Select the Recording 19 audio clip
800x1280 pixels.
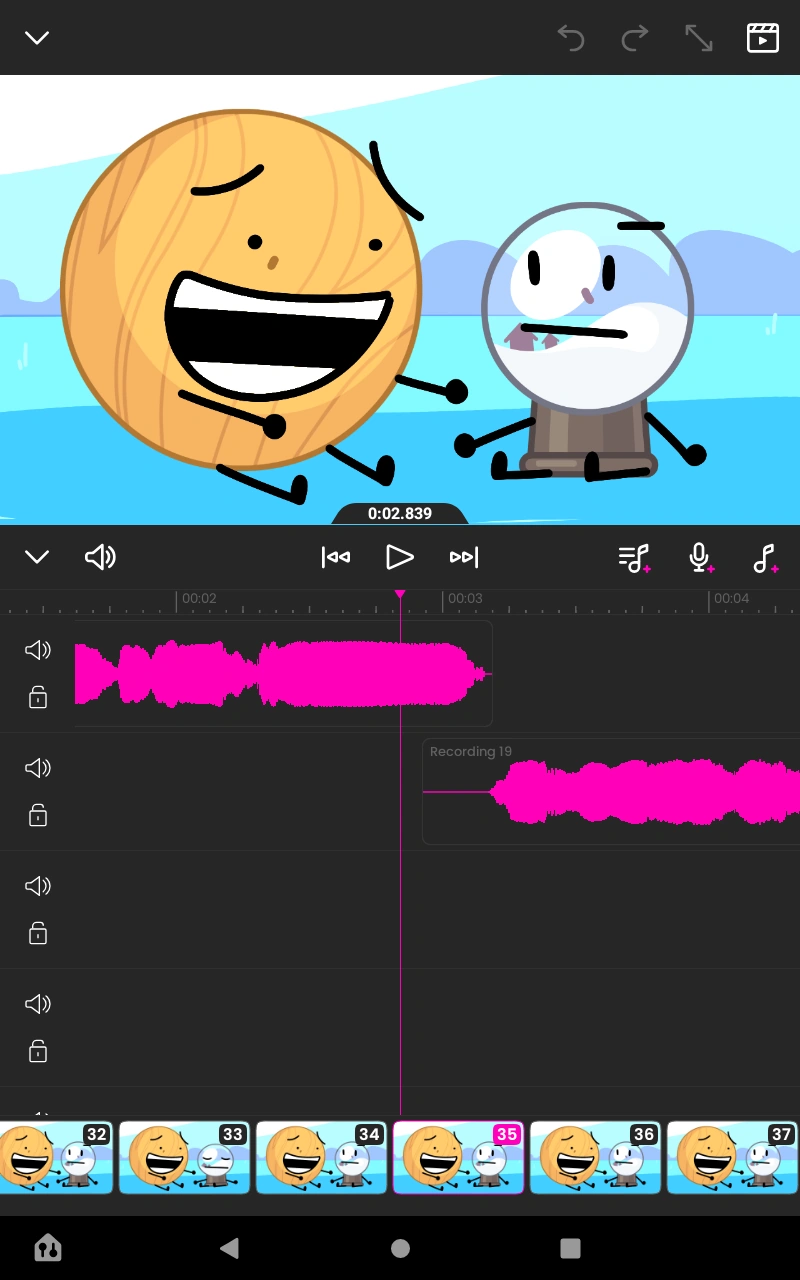611,792
